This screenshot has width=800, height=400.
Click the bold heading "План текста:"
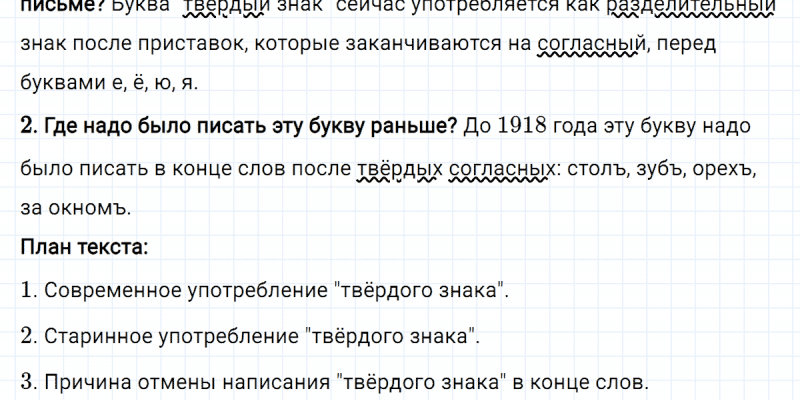84,247
